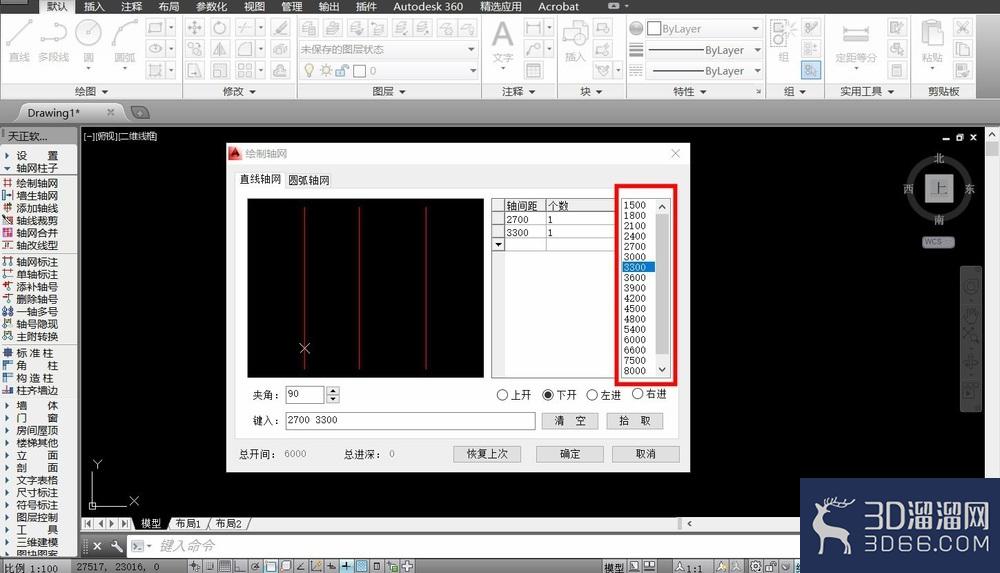The width and height of the screenshot is (1000, 573).
Task: Open the 未保存的图层状态 layer state dropdown
Action: click(x=388, y=49)
